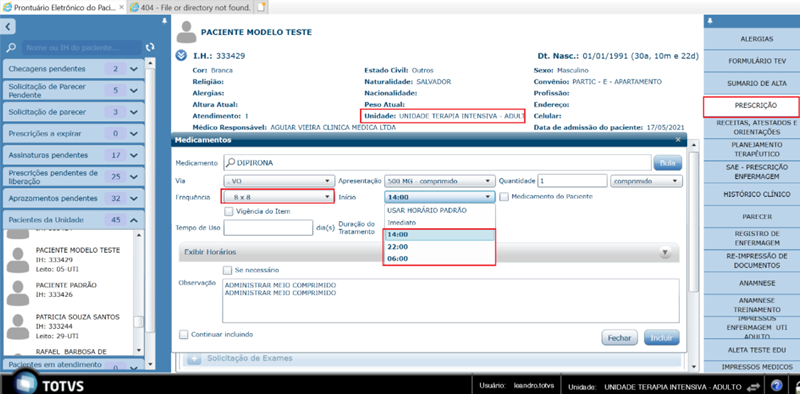Choose 06:00 in start time list

pyautogui.click(x=439, y=259)
